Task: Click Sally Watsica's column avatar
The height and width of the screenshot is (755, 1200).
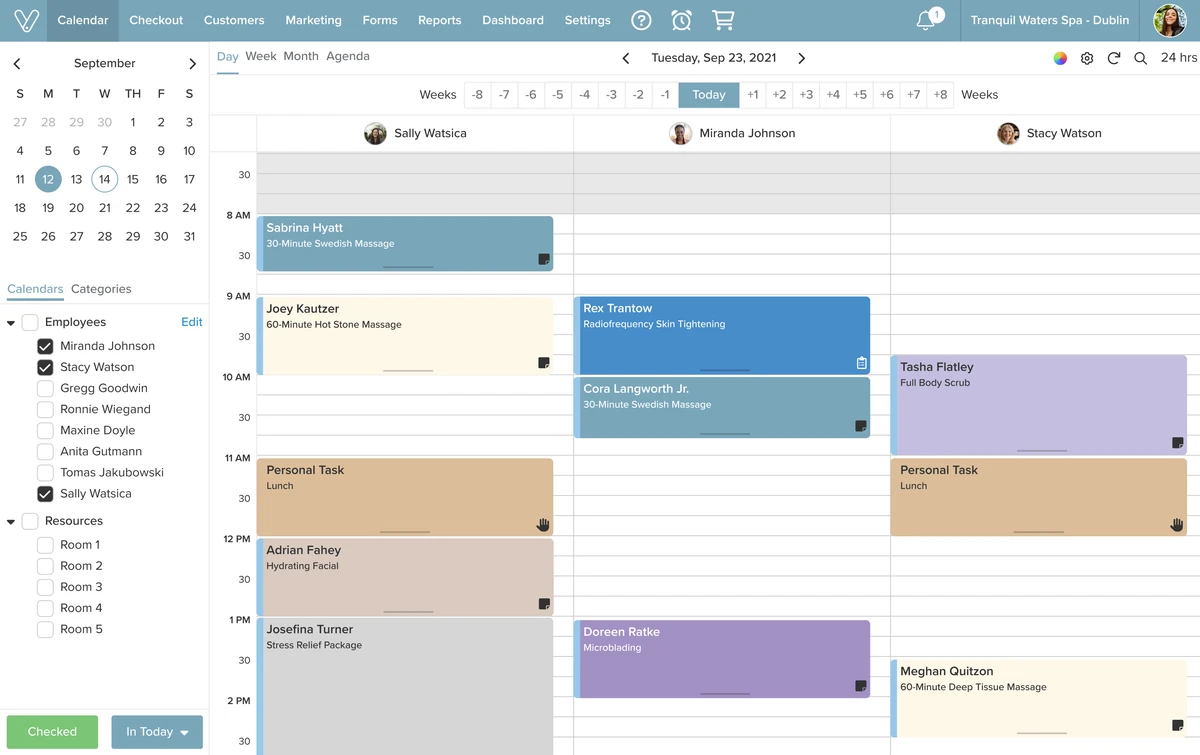Action: click(375, 133)
